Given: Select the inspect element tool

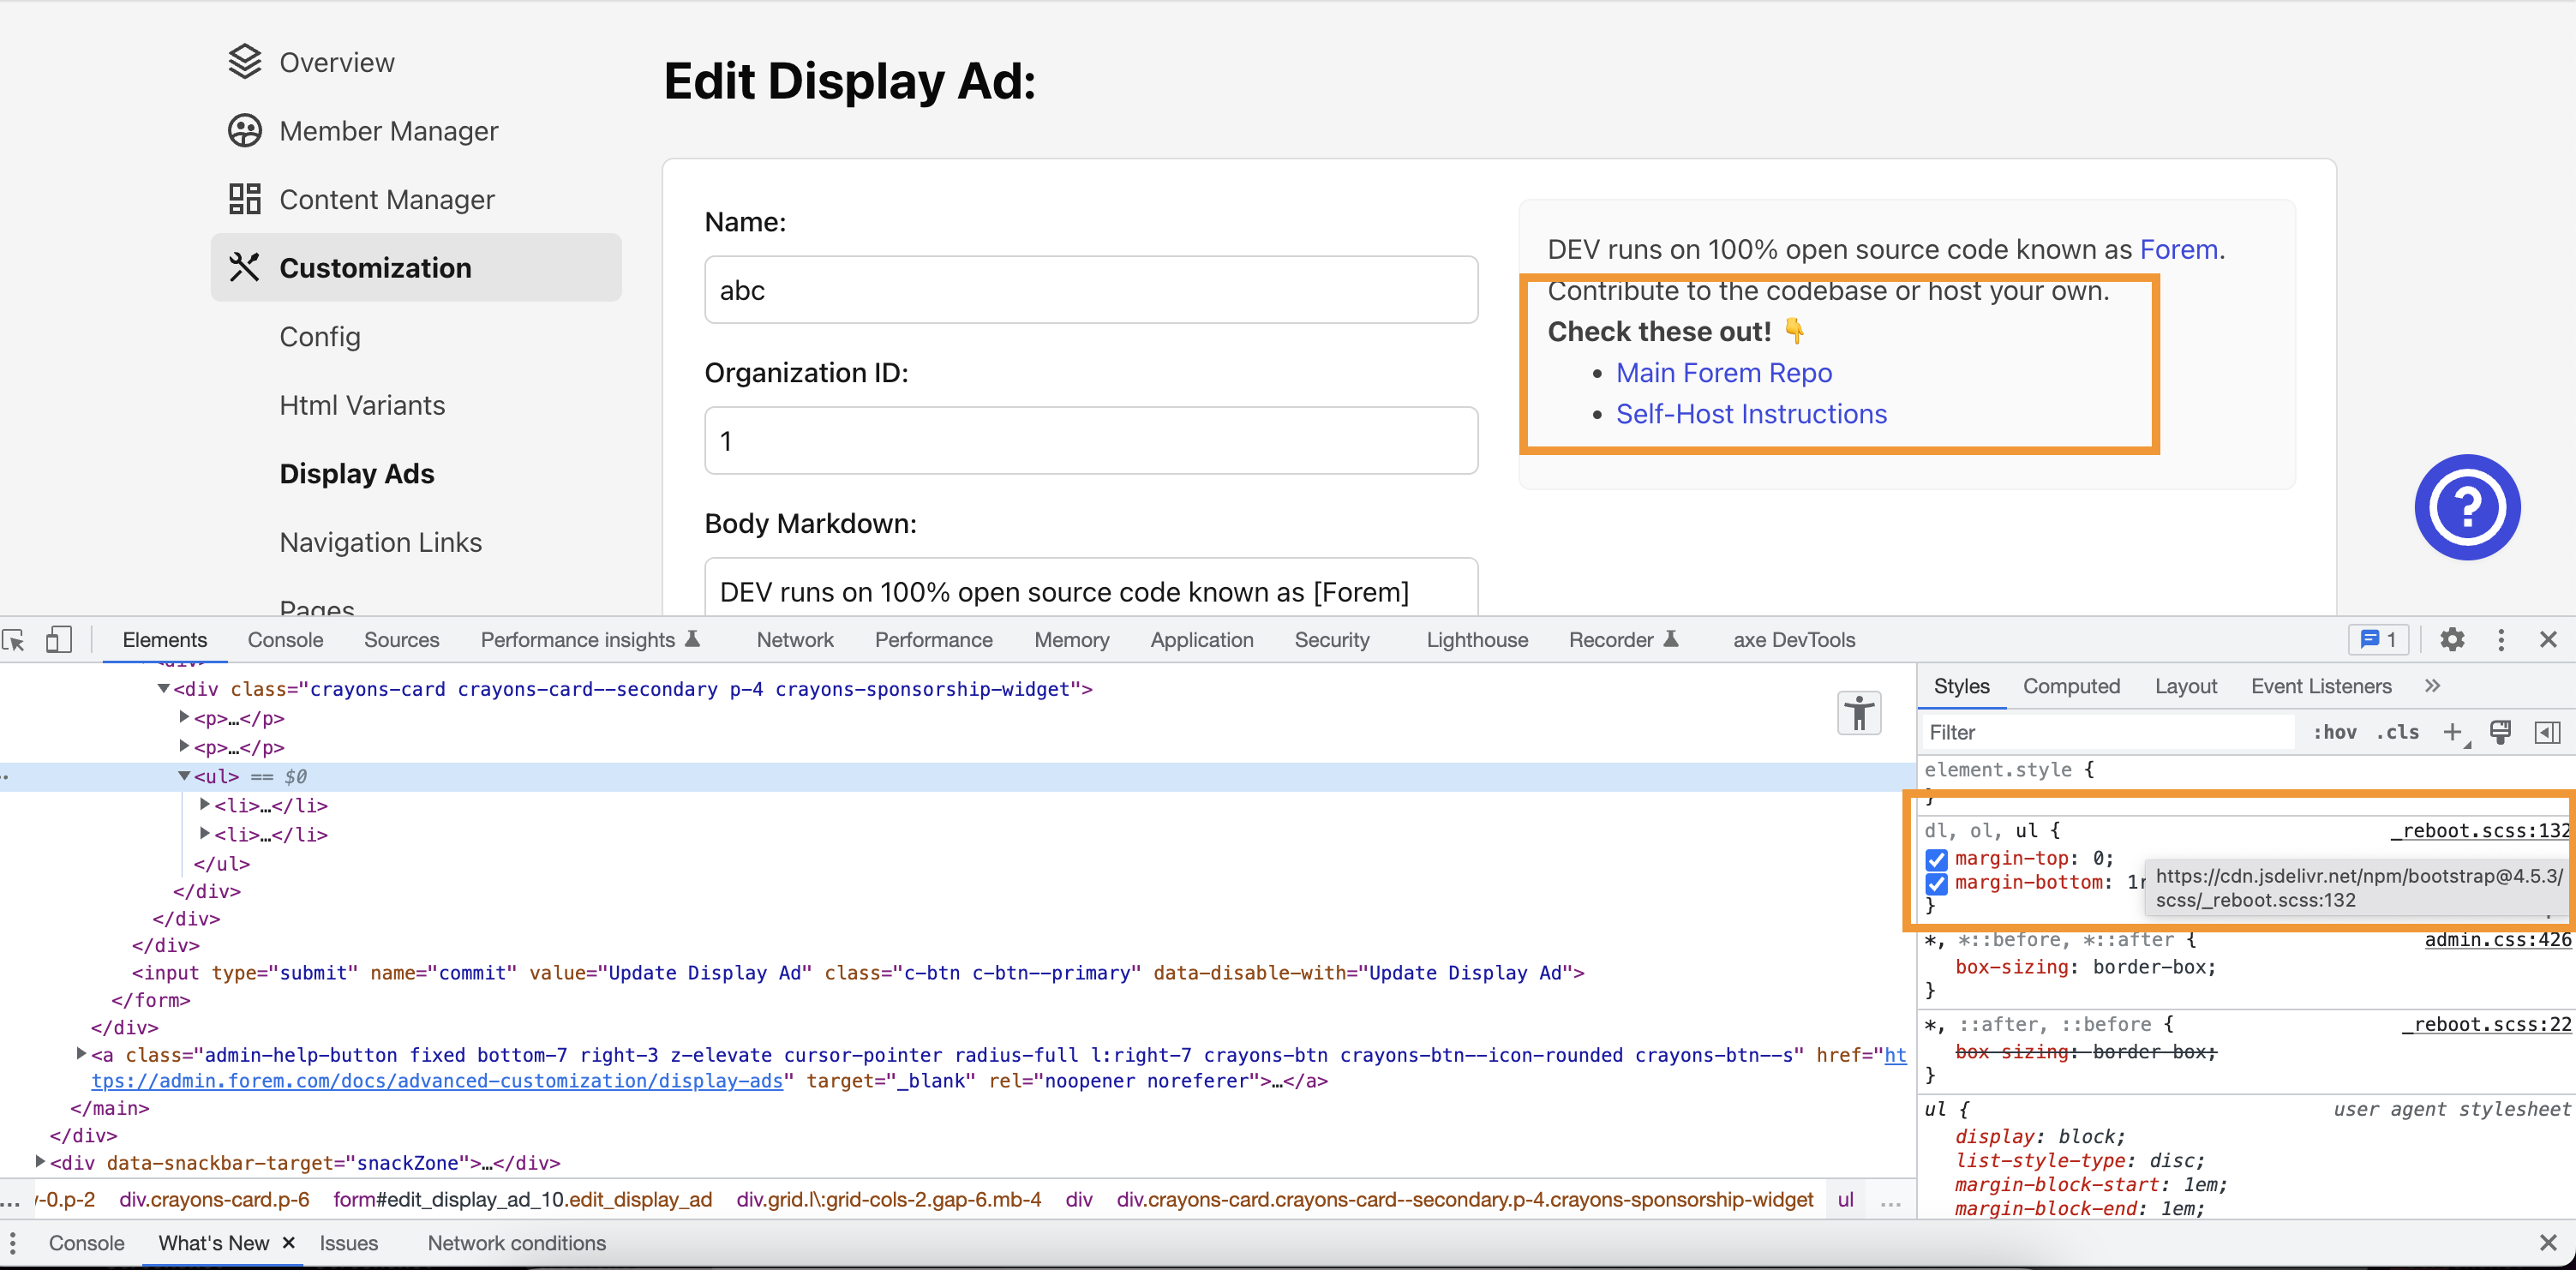Looking at the screenshot, I should coord(14,640).
